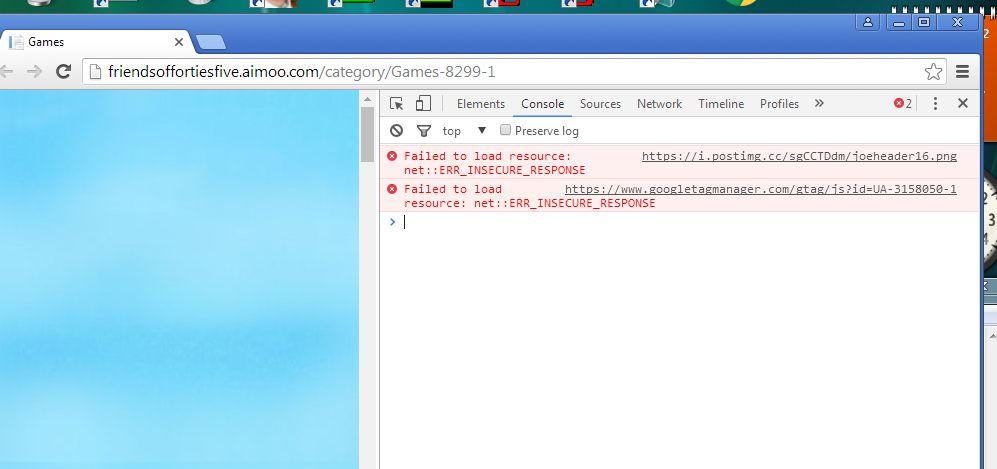Screen dimensions: 997x469
Task: Switch to the Console tab
Action: [x=542, y=104]
